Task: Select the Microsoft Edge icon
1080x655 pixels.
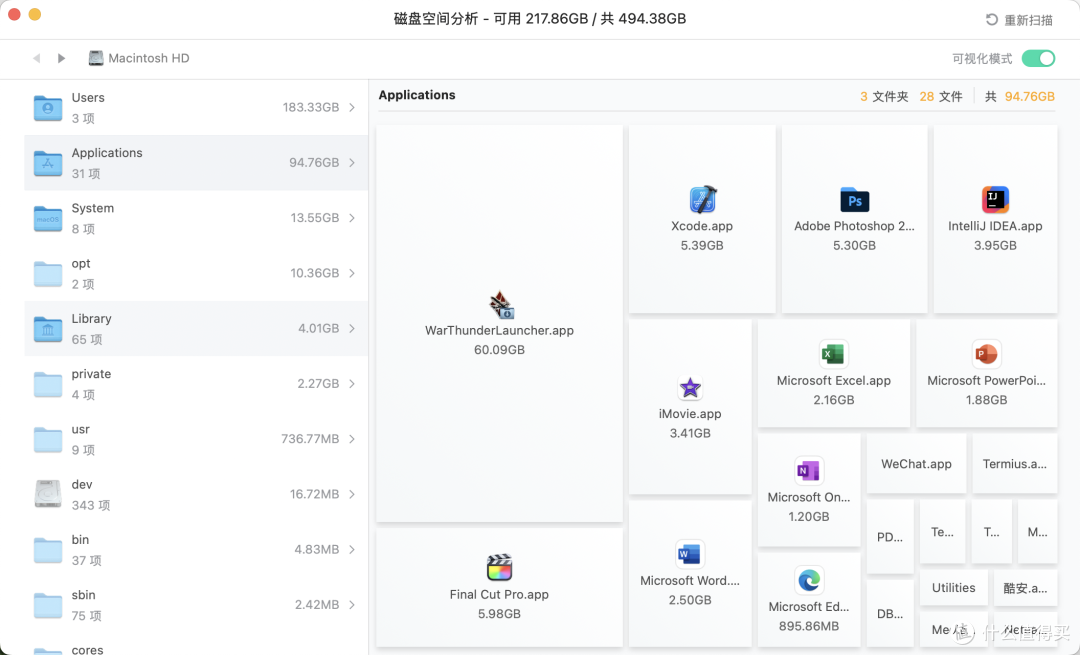Action: click(x=809, y=580)
